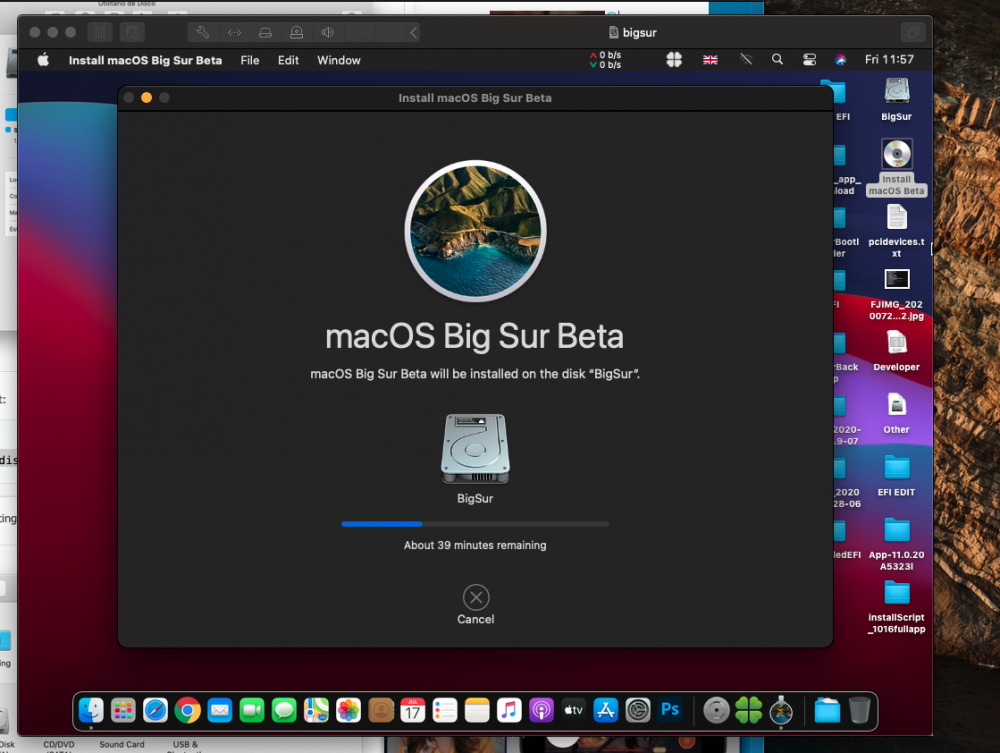Open the clover menu bar icon

674,60
